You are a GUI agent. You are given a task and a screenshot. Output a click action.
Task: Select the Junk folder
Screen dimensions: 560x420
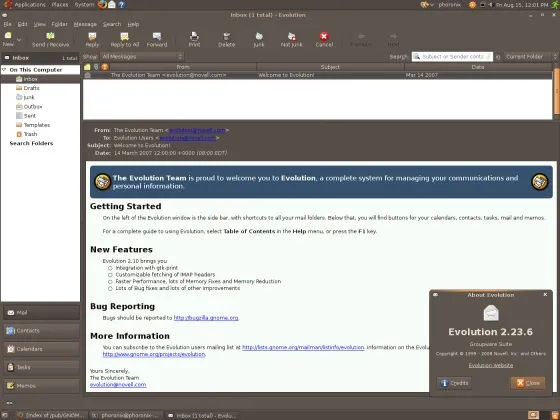coord(25,97)
